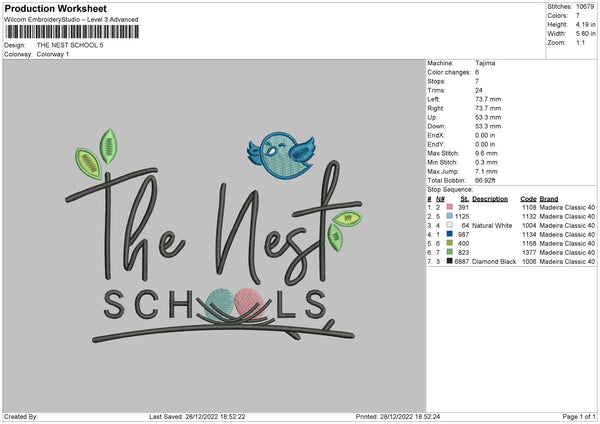
Task: Click the 'Last Saved' timestamp in the footer
Action: click(x=197, y=416)
